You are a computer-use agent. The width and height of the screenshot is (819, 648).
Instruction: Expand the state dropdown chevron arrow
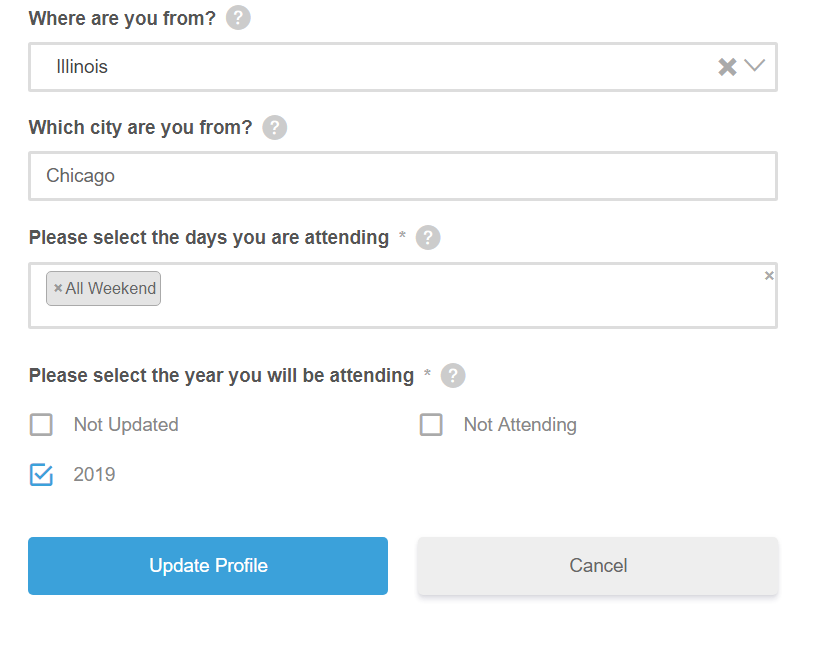click(754, 66)
